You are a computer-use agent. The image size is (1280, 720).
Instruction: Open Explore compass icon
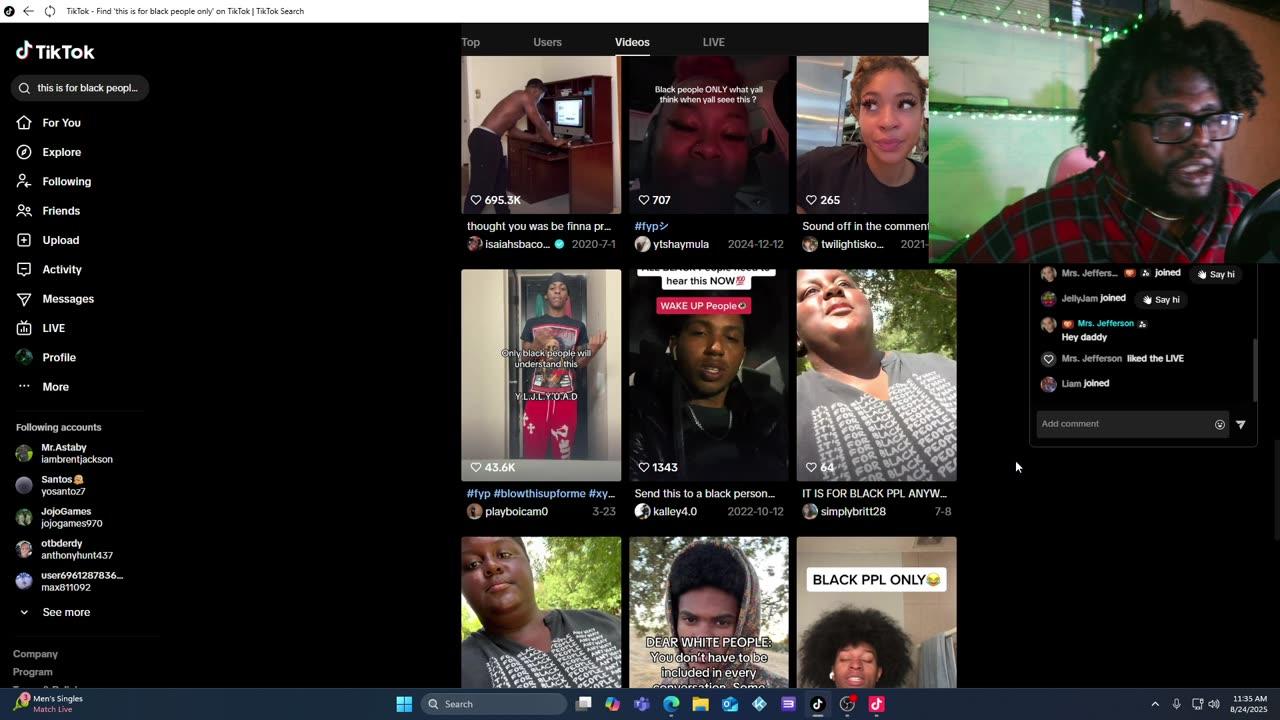[24, 152]
